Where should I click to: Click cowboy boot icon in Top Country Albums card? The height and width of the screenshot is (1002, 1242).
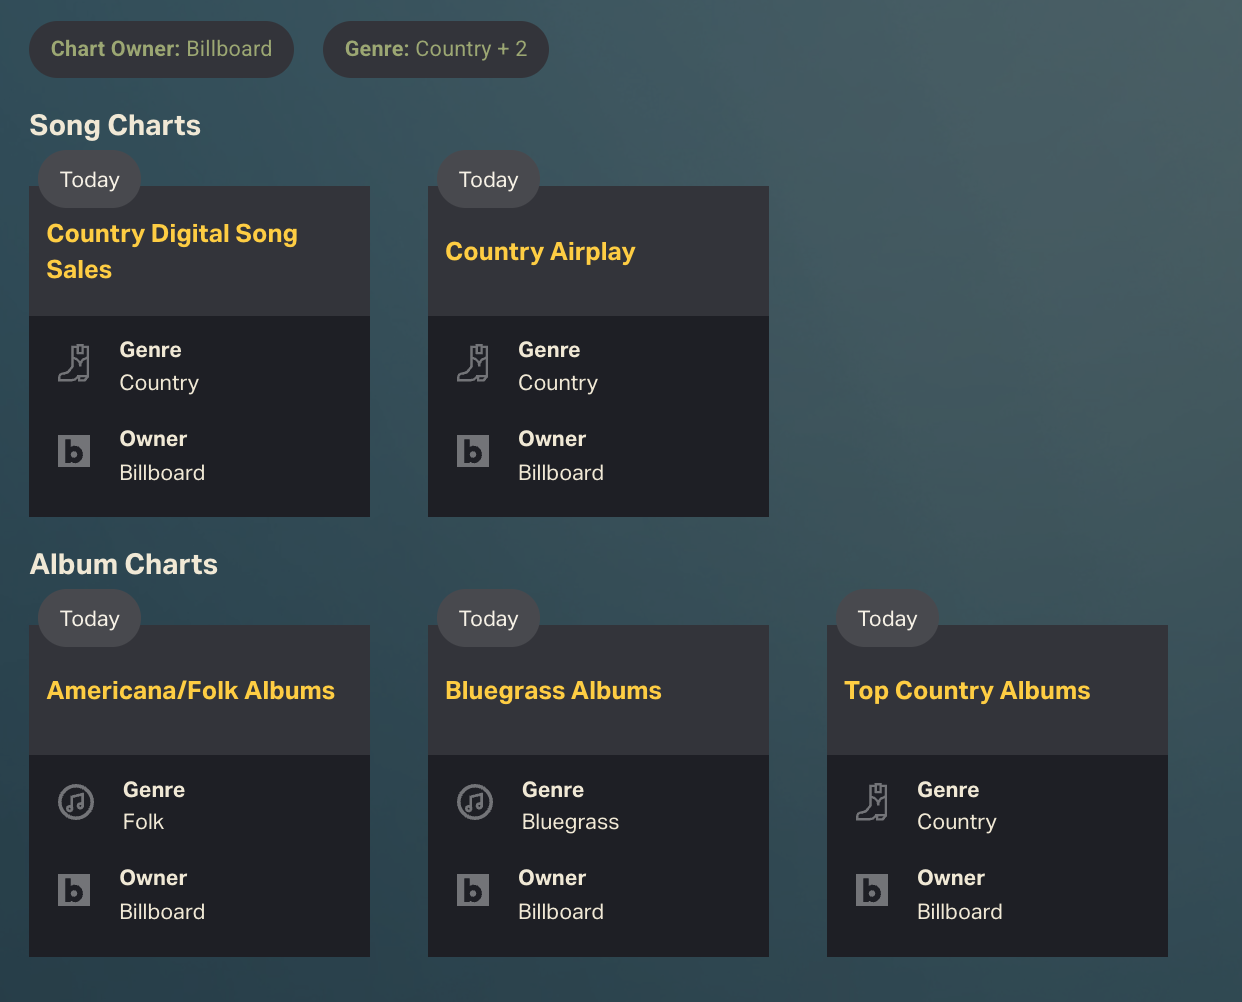click(x=872, y=802)
